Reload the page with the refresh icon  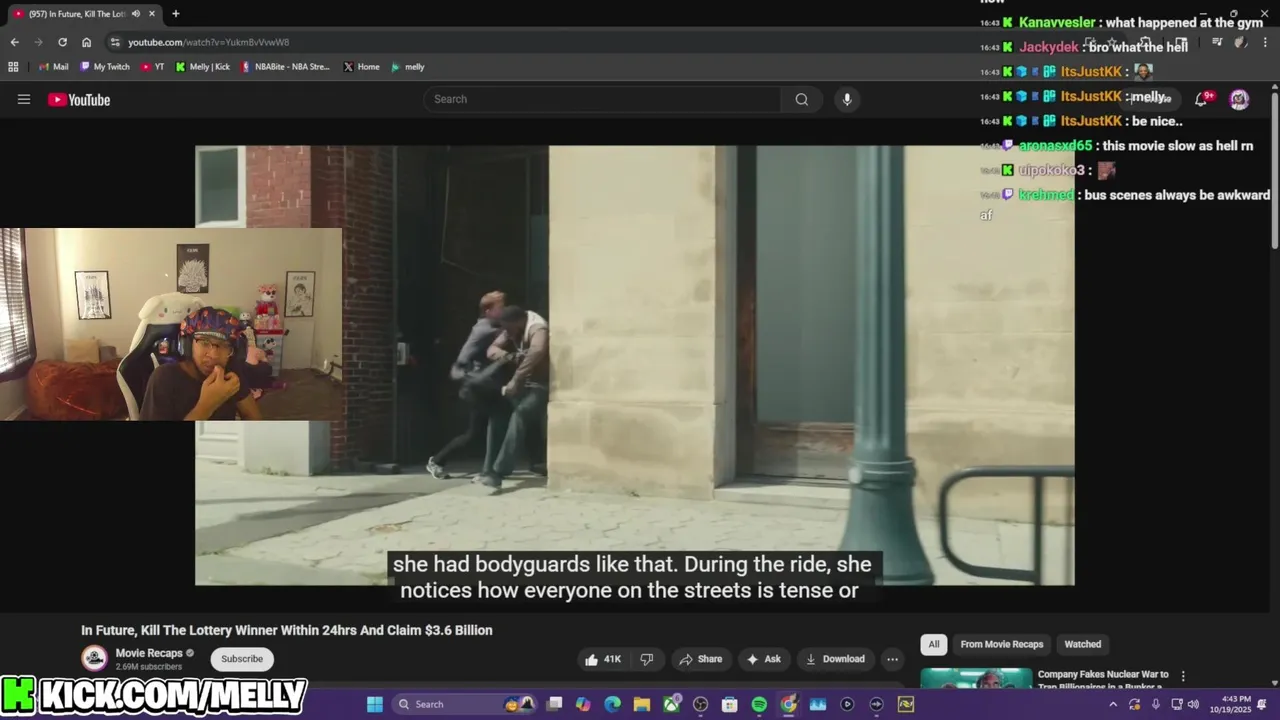coord(62,42)
